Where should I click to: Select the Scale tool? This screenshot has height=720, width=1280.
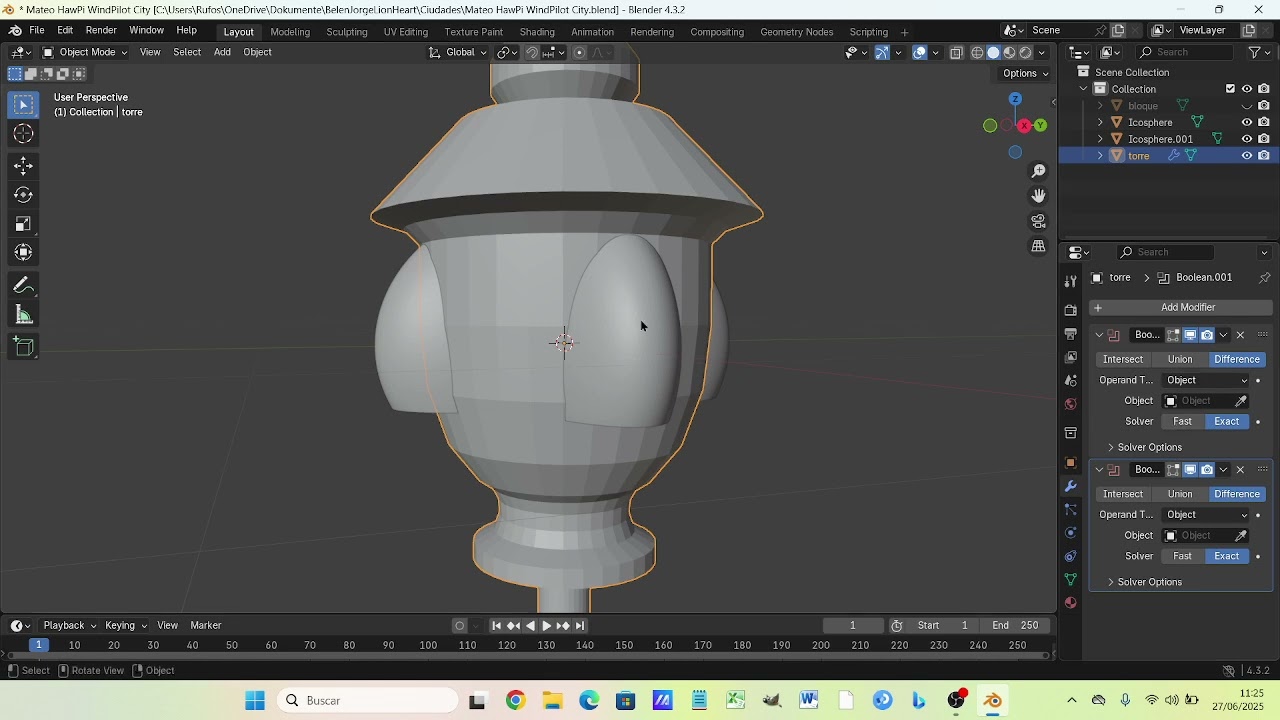coord(24,224)
